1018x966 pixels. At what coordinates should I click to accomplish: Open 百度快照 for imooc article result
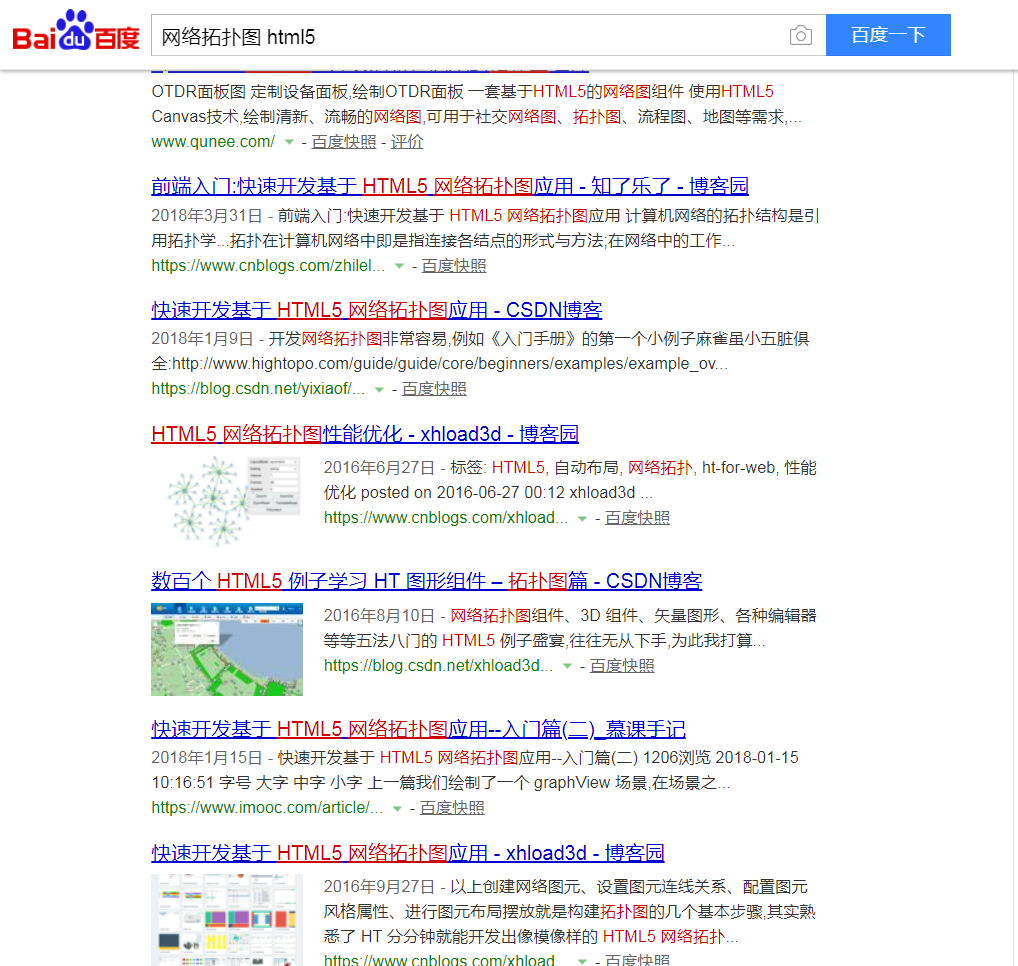click(x=452, y=808)
